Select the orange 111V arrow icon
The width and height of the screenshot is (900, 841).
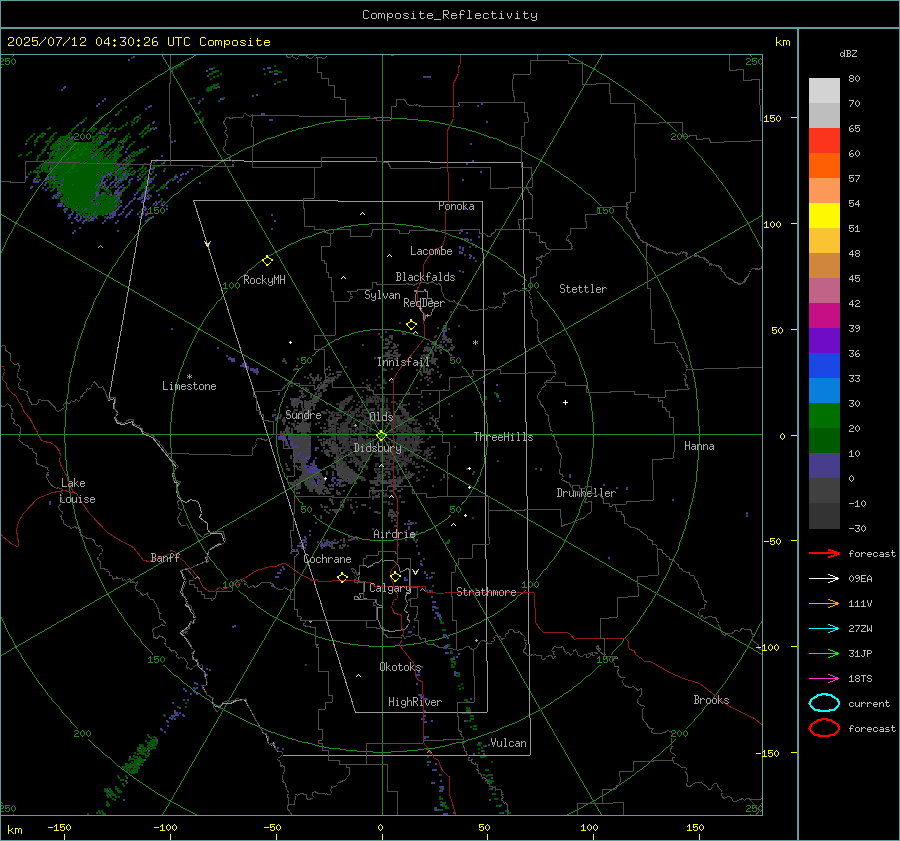pos(824,603)
